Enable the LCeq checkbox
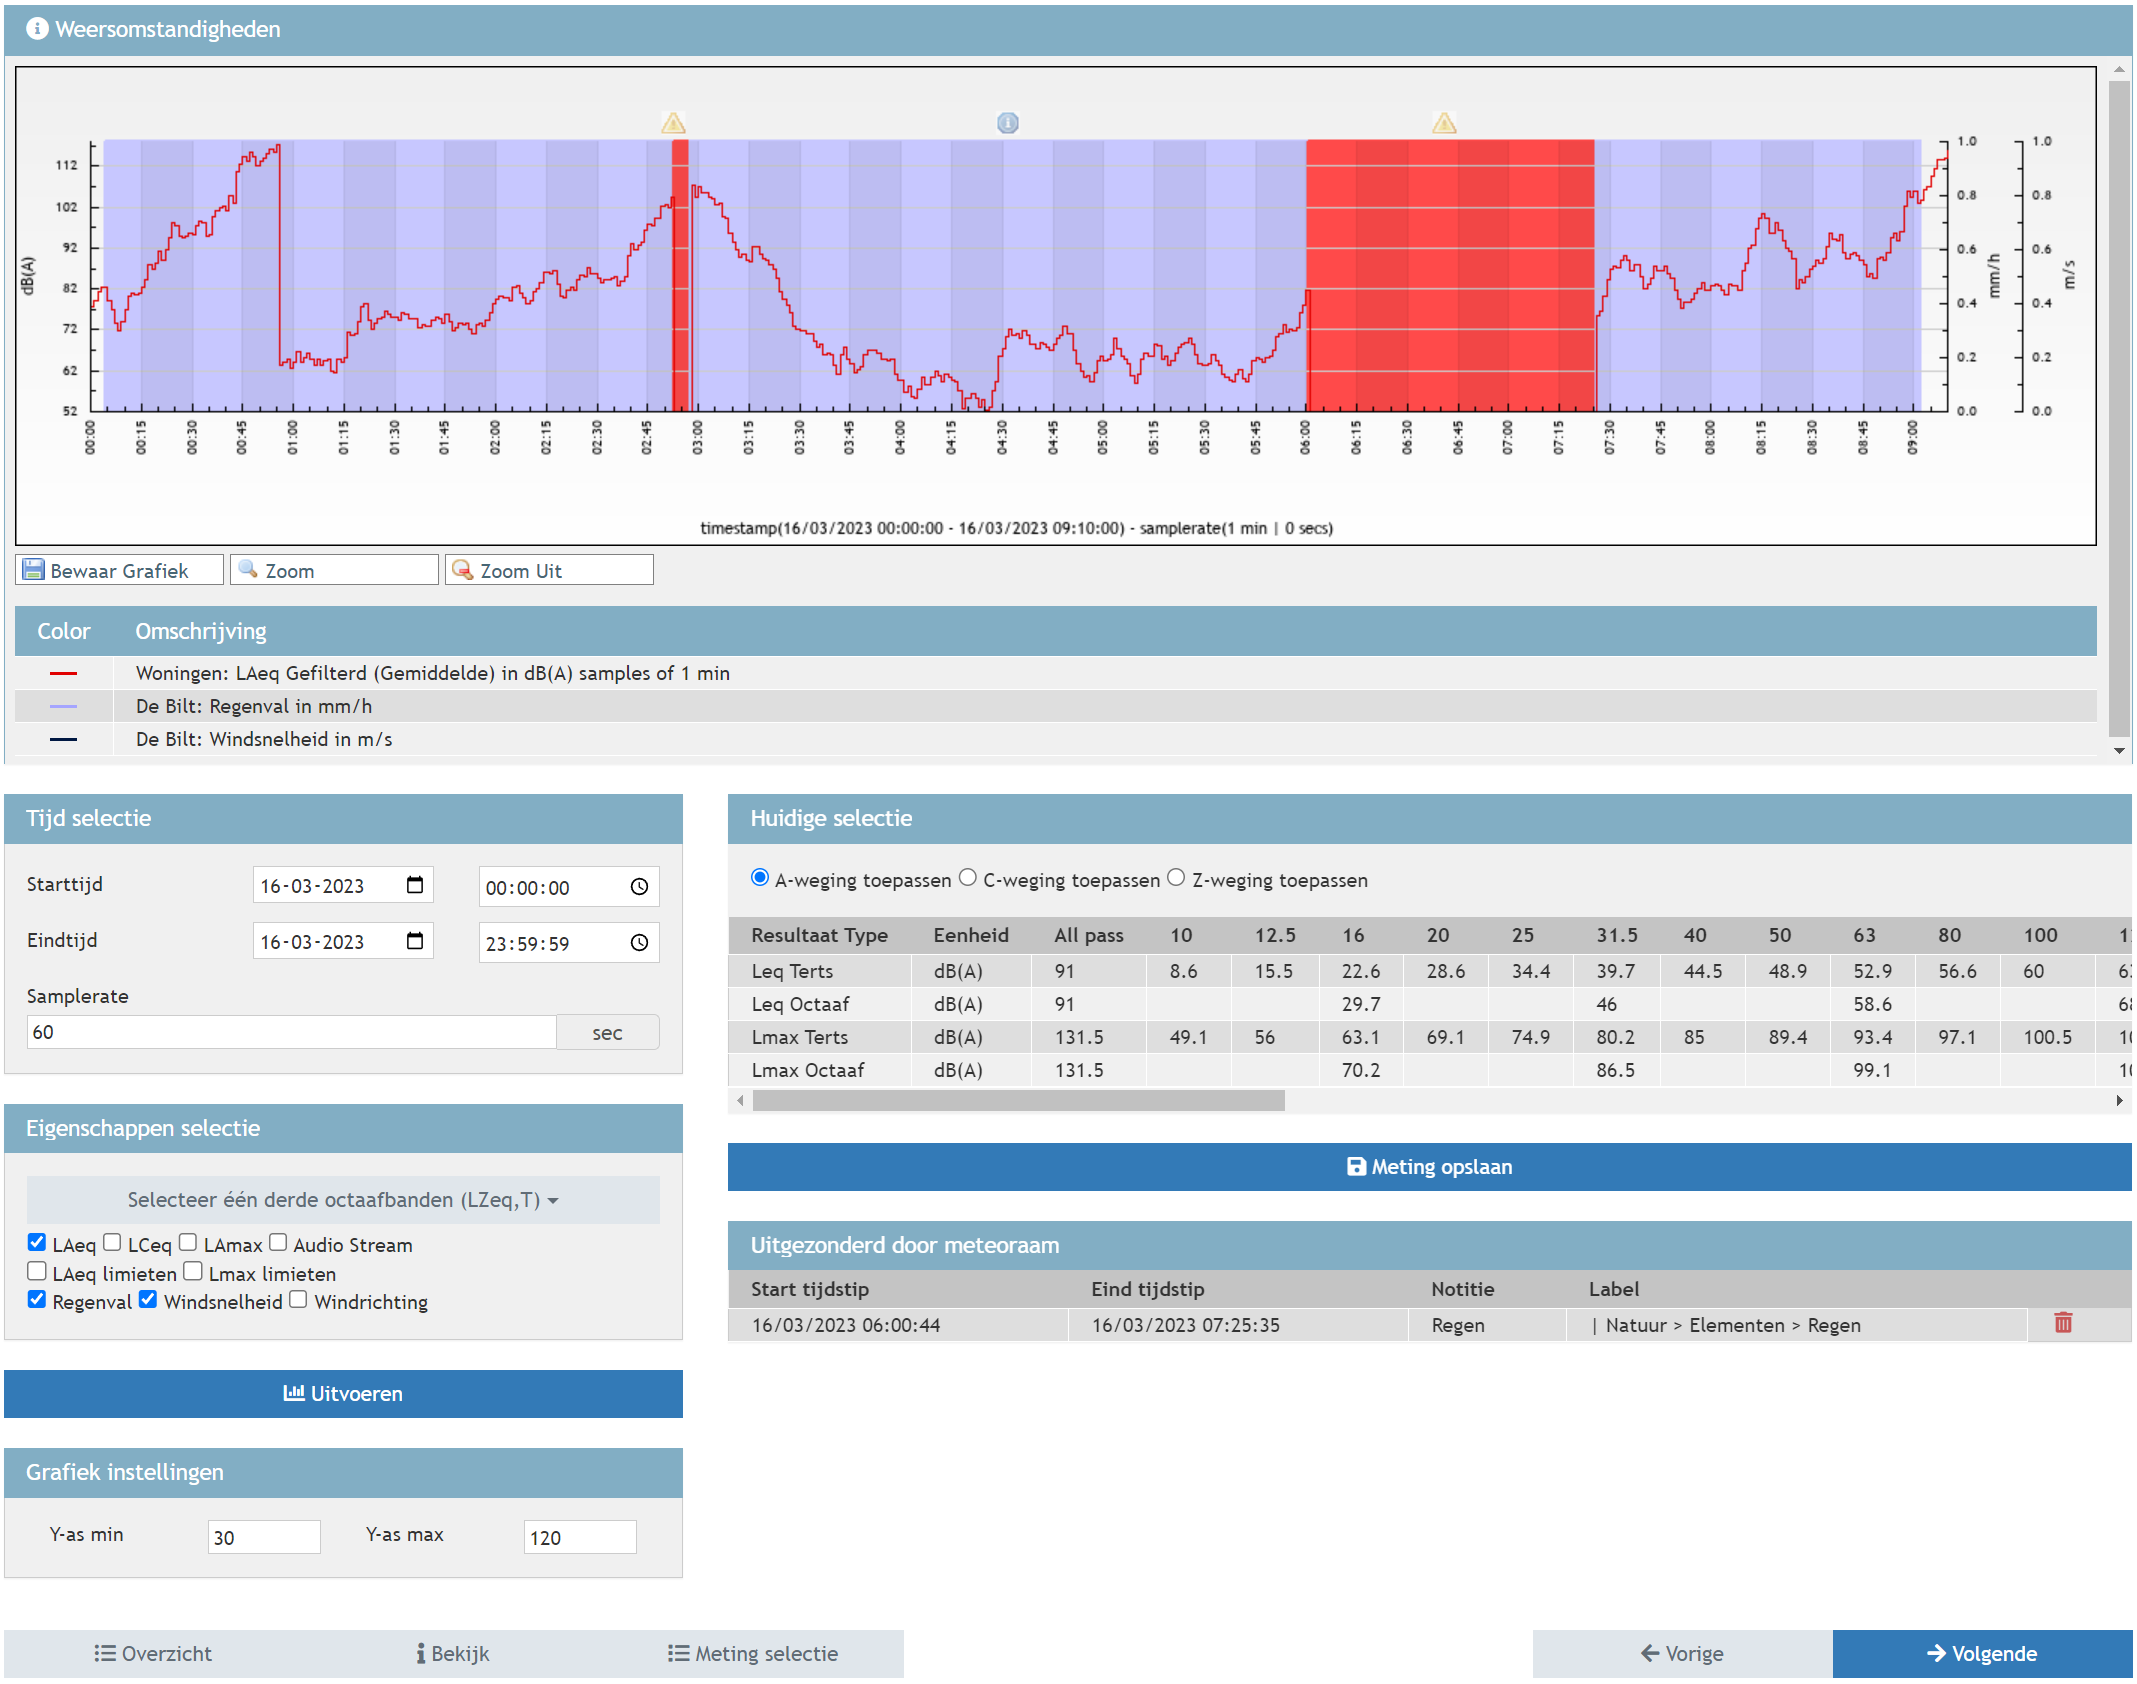 tap(113, 1243)
